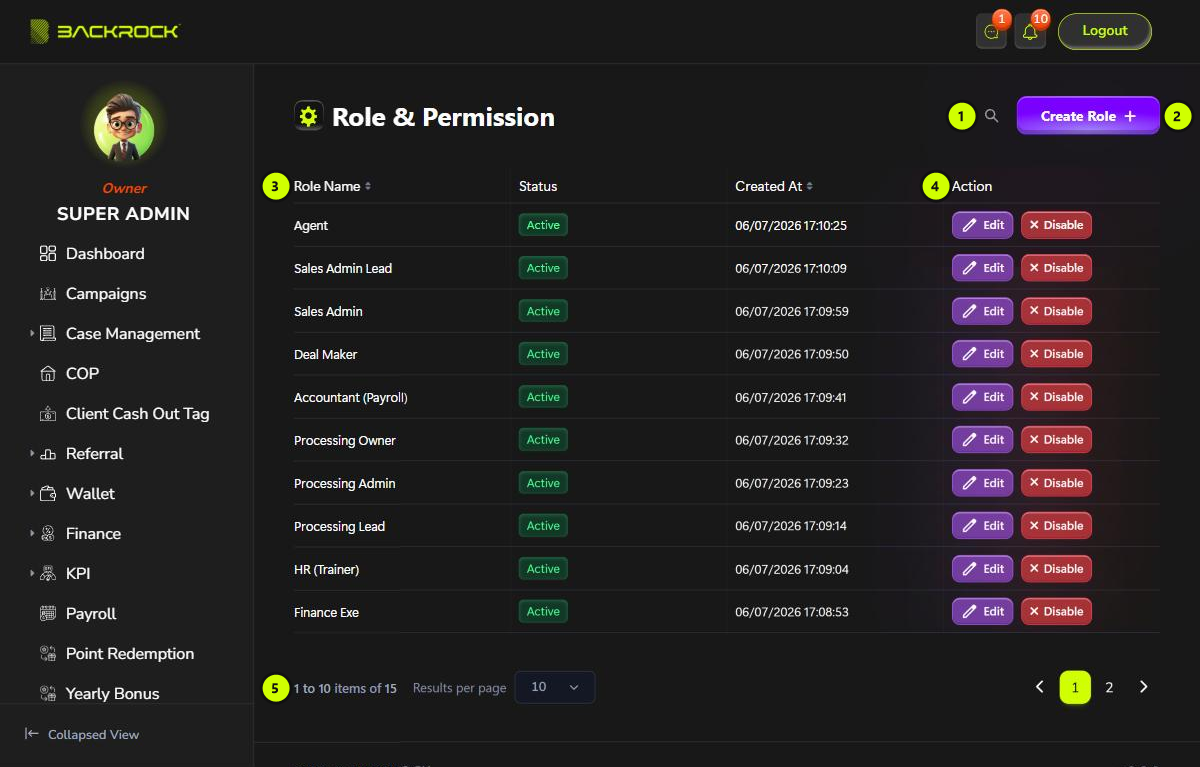Click the Payroll sidebar icon
Image resolution: width=1200 pixels, height=767 pixels.
point(48,614)
